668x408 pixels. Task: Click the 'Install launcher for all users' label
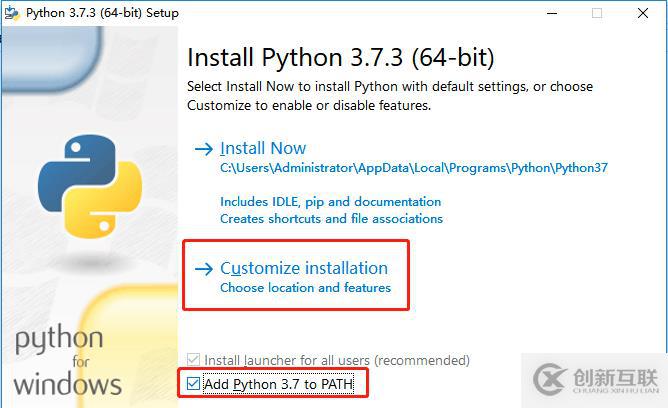click(336, 359)
